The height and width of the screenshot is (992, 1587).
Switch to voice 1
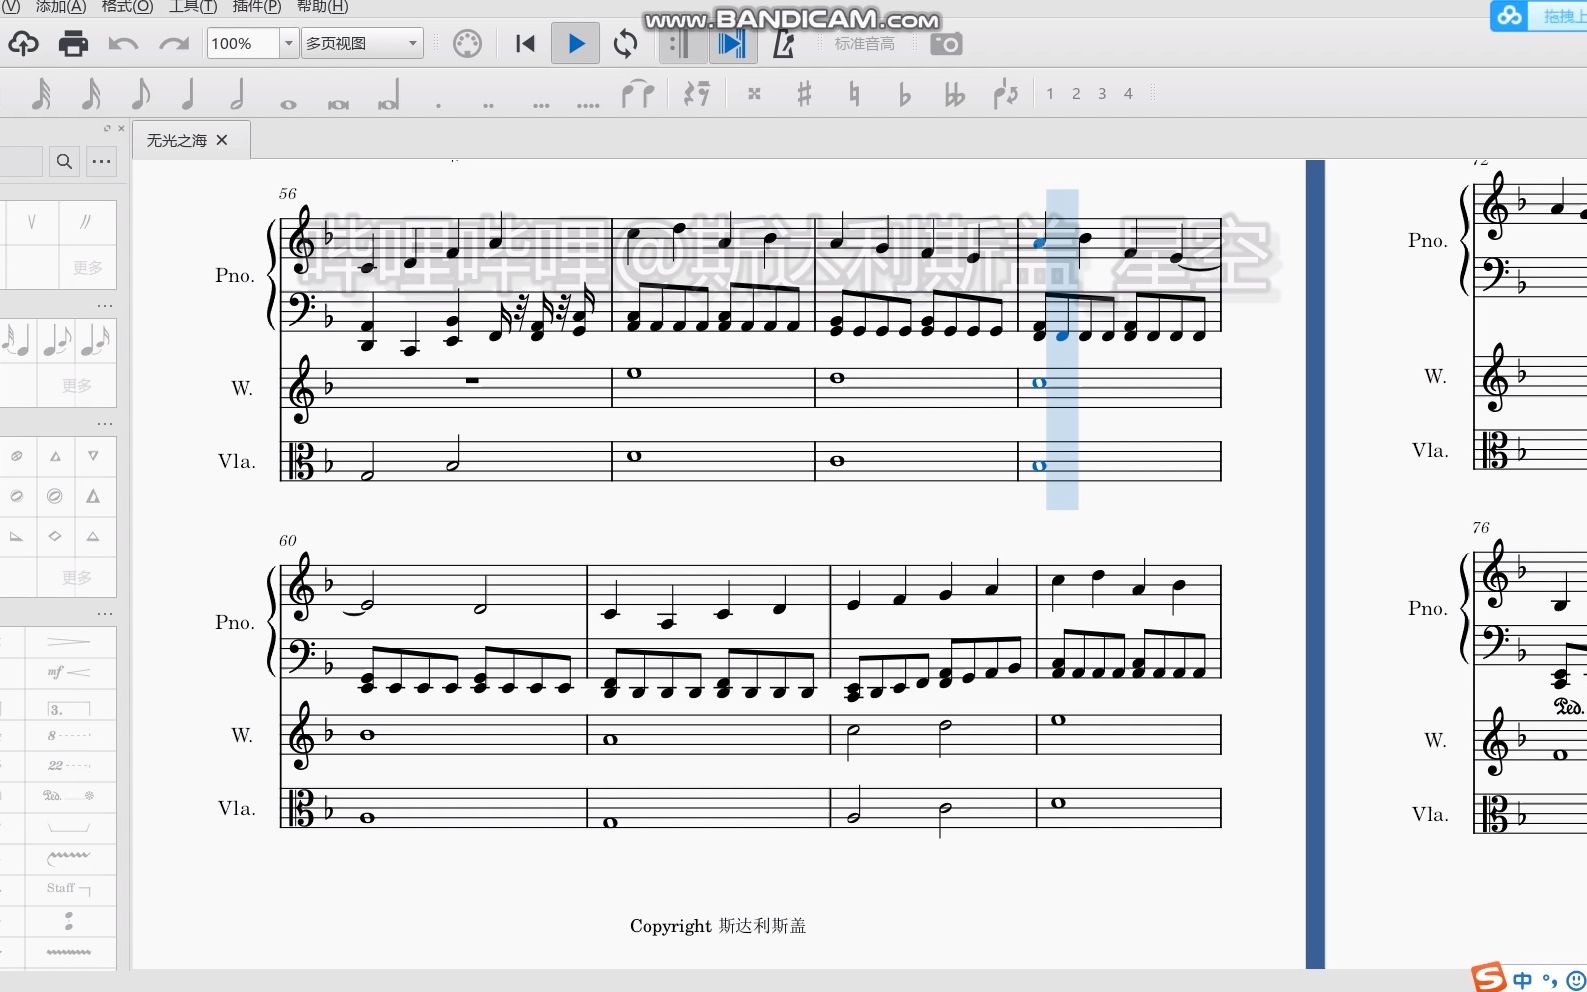point(1050,93)
